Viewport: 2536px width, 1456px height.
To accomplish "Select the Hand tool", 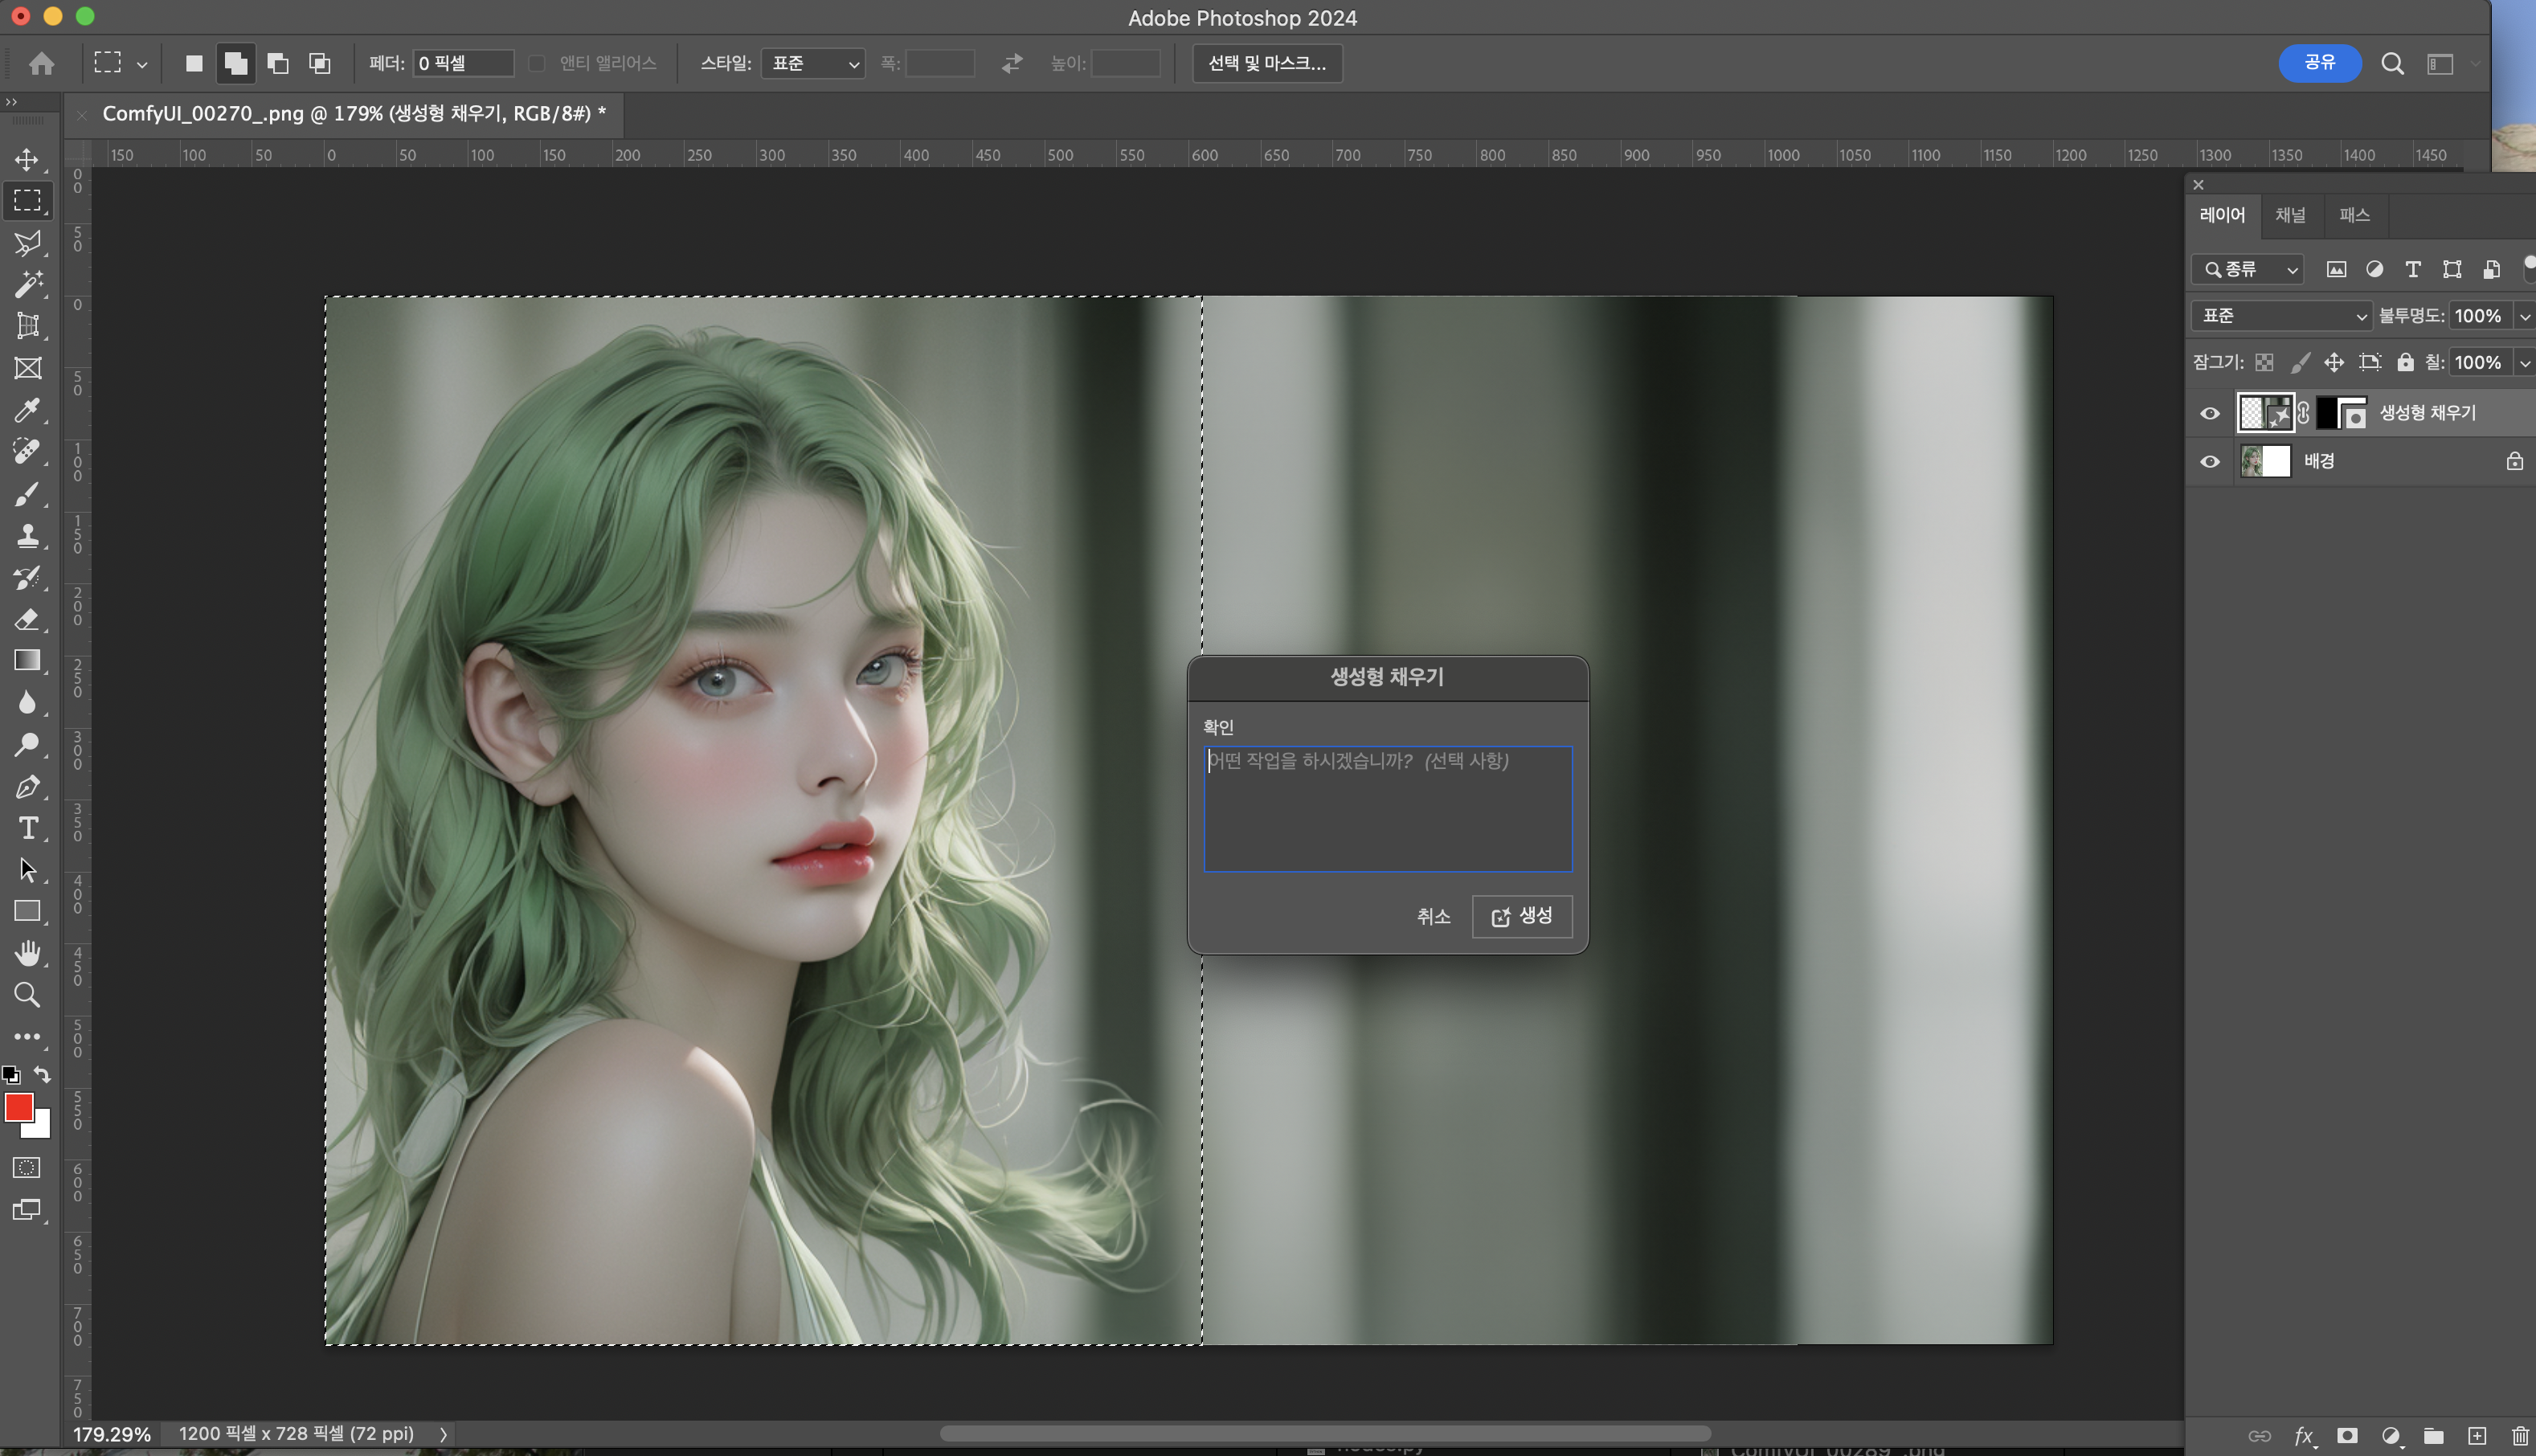I will (27, 953).
